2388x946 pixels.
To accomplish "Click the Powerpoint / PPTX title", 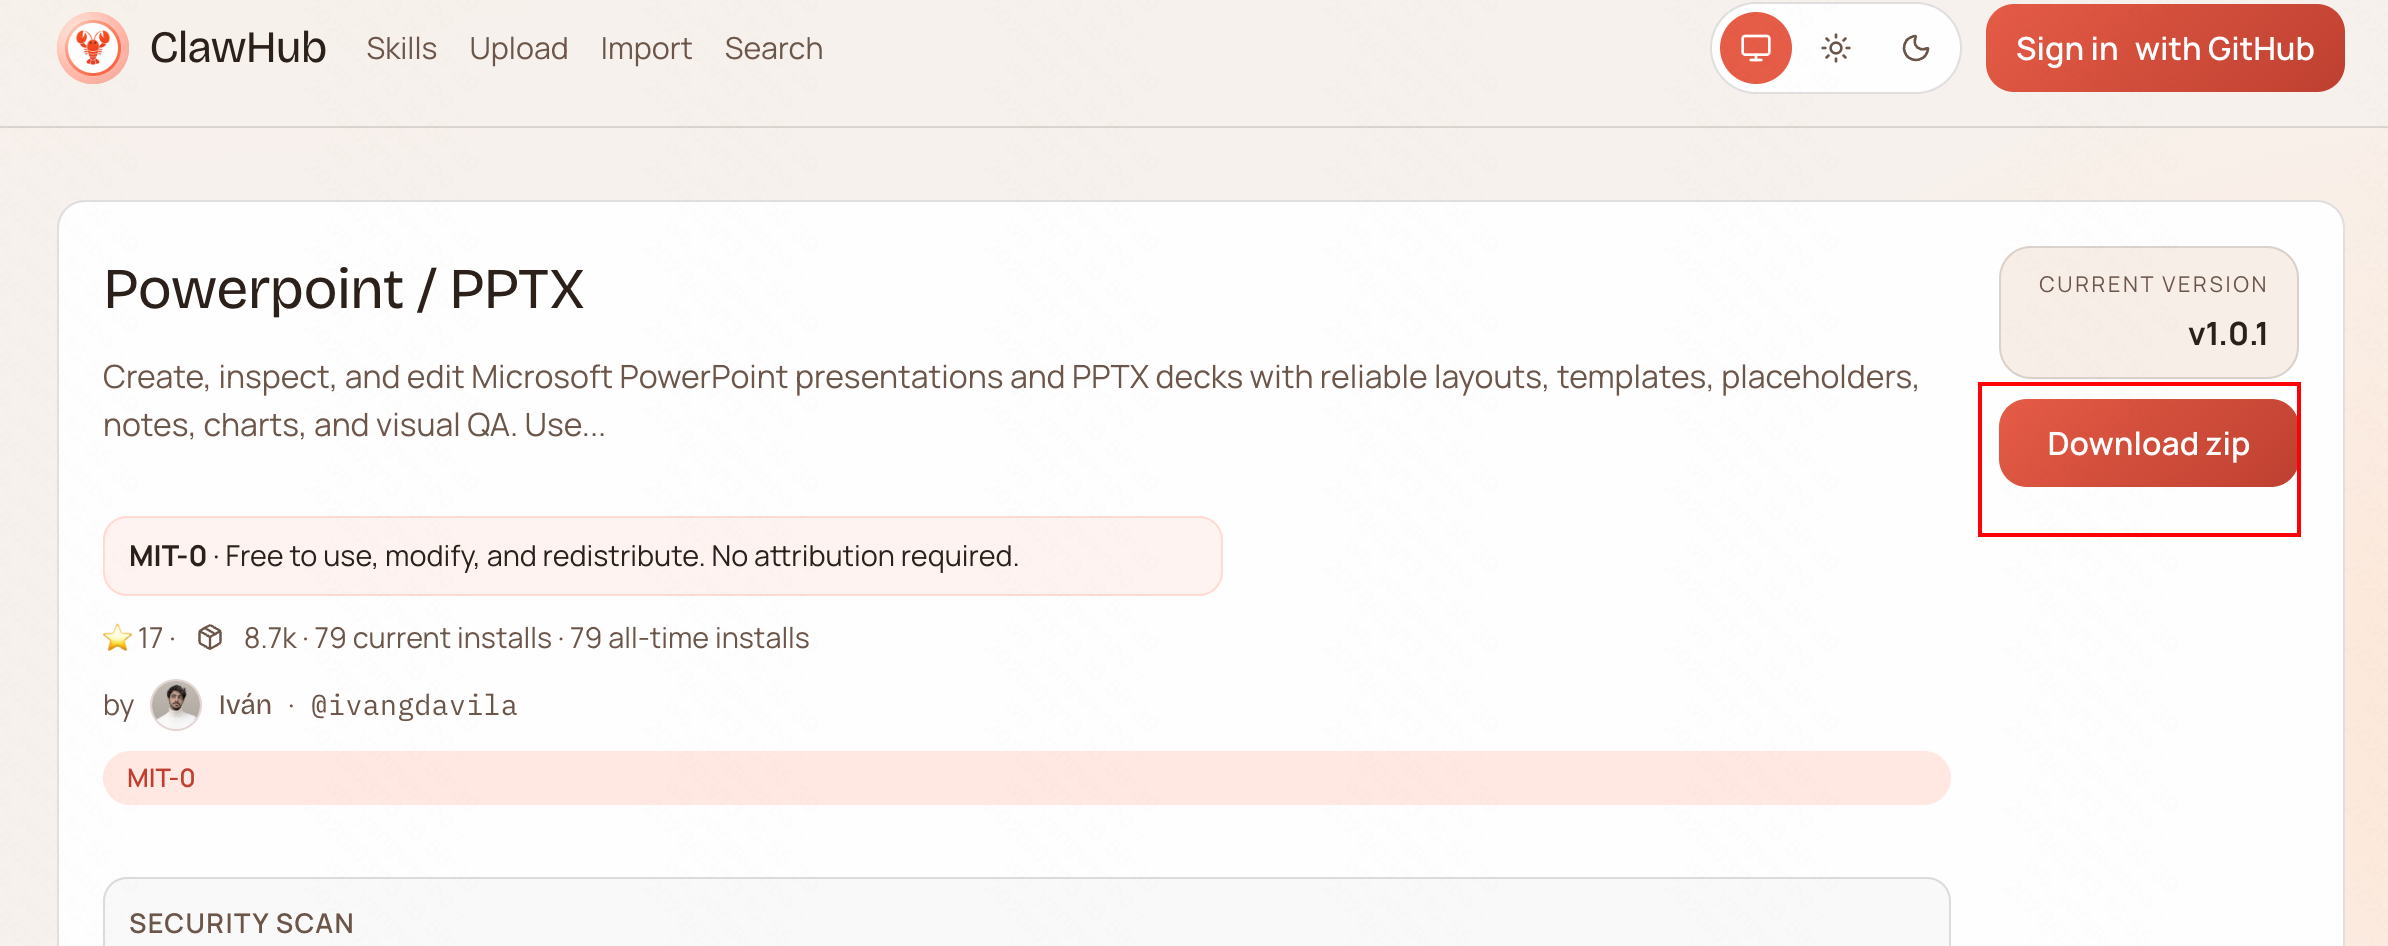I will 344,290.
